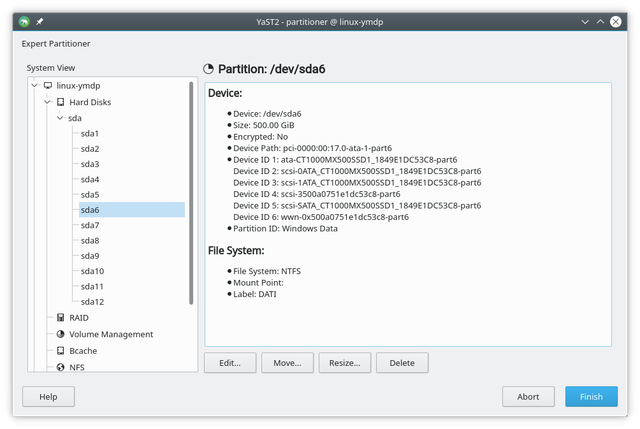The height and width of the screenshot is (429, 640).
Task: Select partition sda3 in the tree
Action: (x=90, y=164)
